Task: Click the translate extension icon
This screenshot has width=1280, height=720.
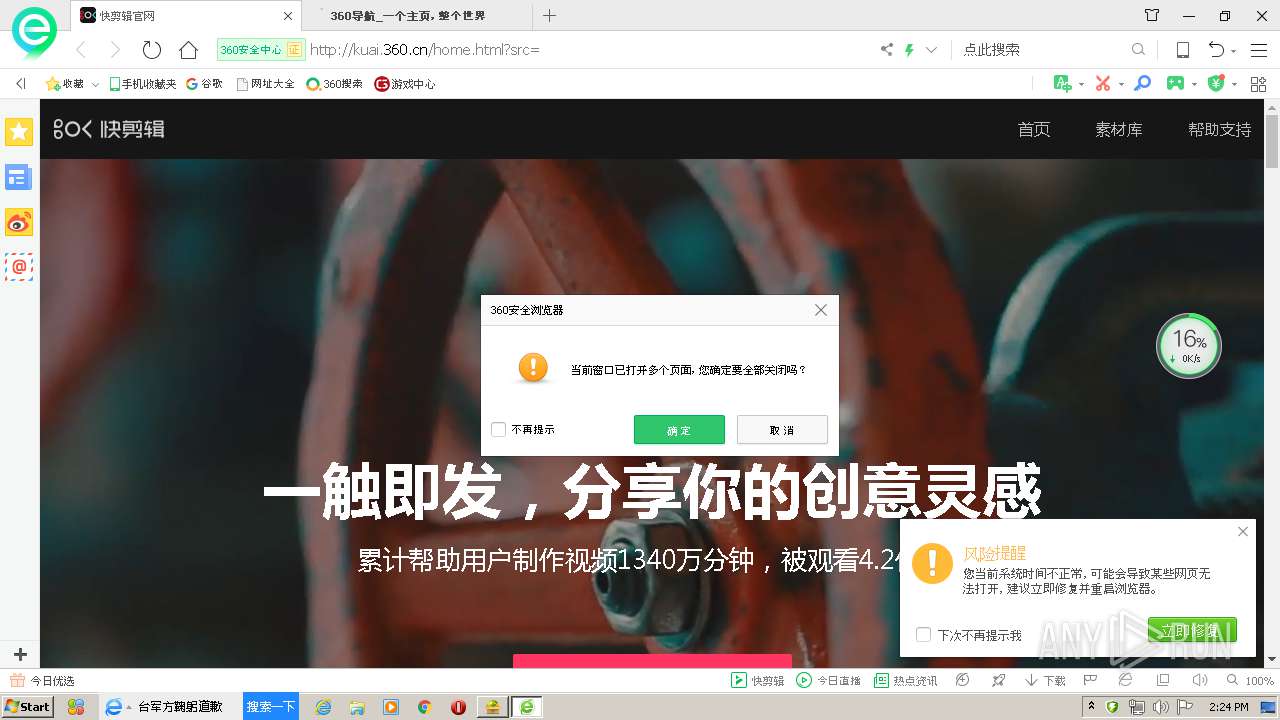Action: pyautogui.click(x=1063, y=83)
